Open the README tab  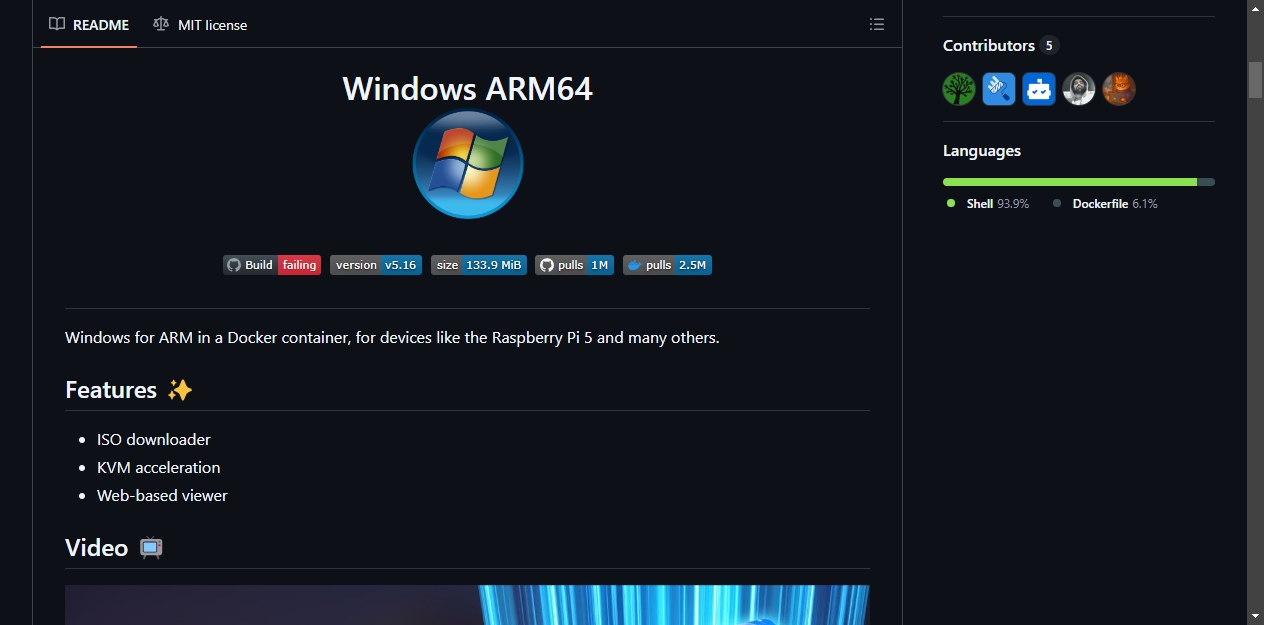pyautogui.click(x=89, y=25)
